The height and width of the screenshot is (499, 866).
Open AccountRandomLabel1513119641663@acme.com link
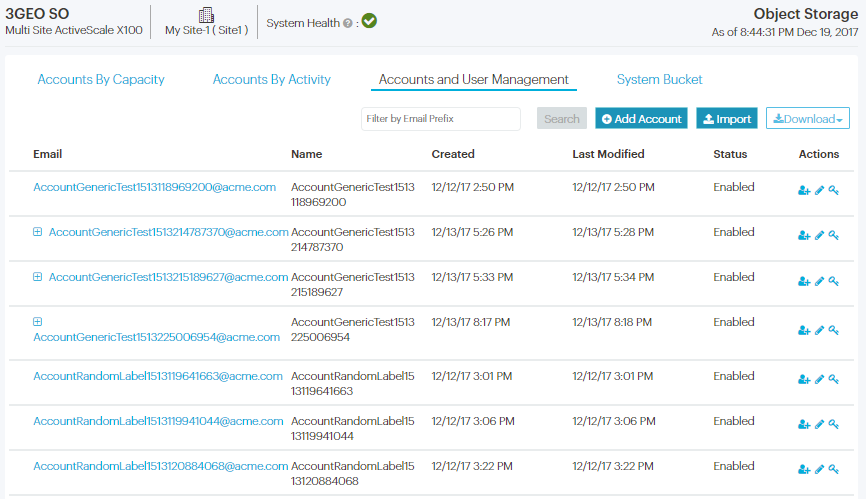pos(158,376)
